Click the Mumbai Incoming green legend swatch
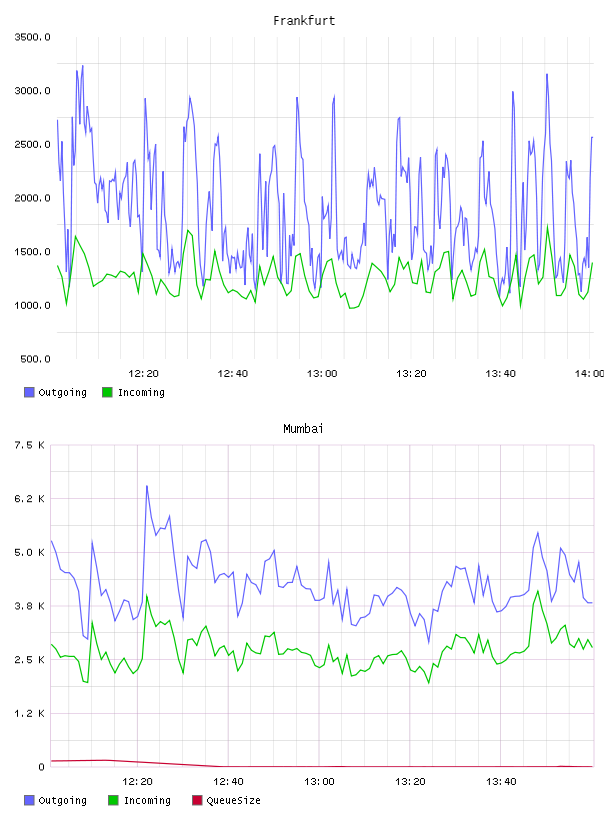 click(x=113, y=800)
